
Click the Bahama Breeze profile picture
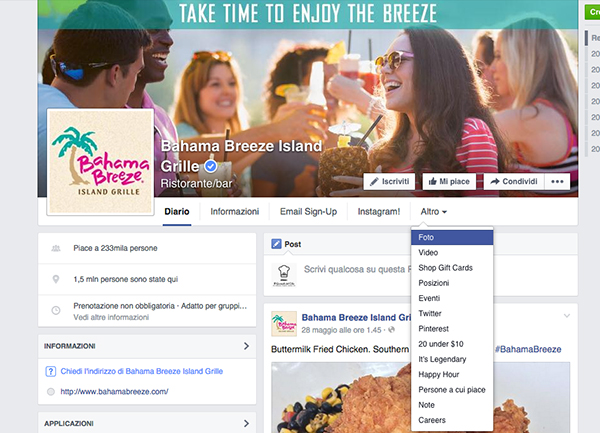tap(100, 162)
